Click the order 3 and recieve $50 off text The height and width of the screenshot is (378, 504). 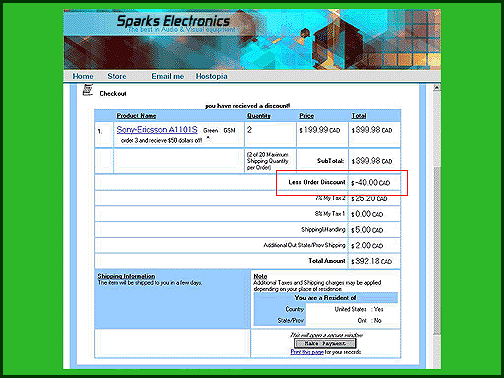coord(162,141)
